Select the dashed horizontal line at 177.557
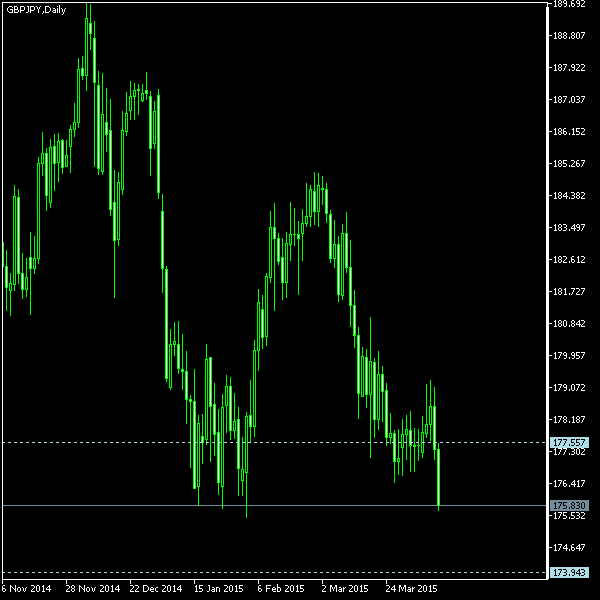Viewport: 600px width, 600px height. point(274,443)
